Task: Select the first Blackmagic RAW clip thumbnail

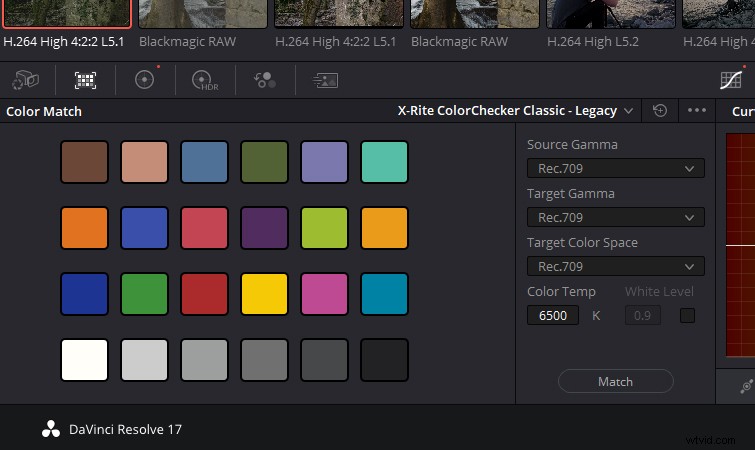Action: tap(203, 13)
